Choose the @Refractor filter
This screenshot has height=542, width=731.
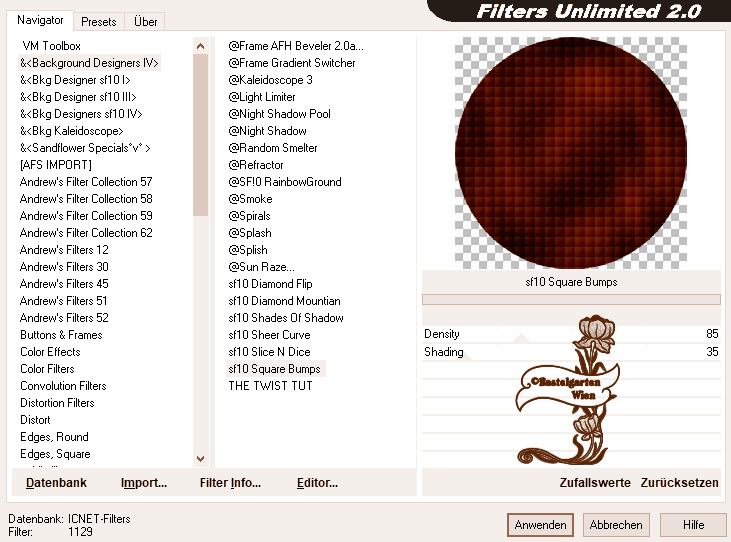pos(255,165)
